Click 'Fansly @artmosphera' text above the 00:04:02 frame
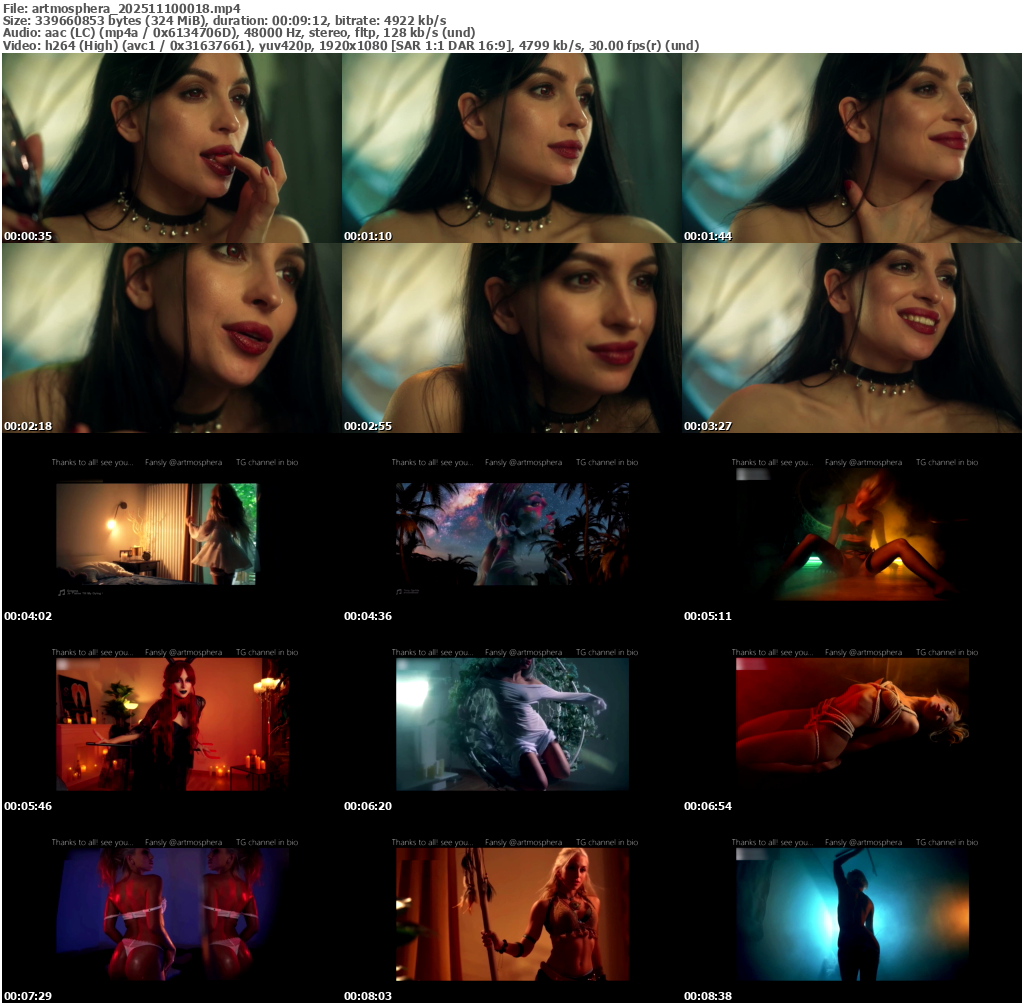The height and width of the screenshot is (1003, 1024). pyautogui.click(x=184, y=462)
